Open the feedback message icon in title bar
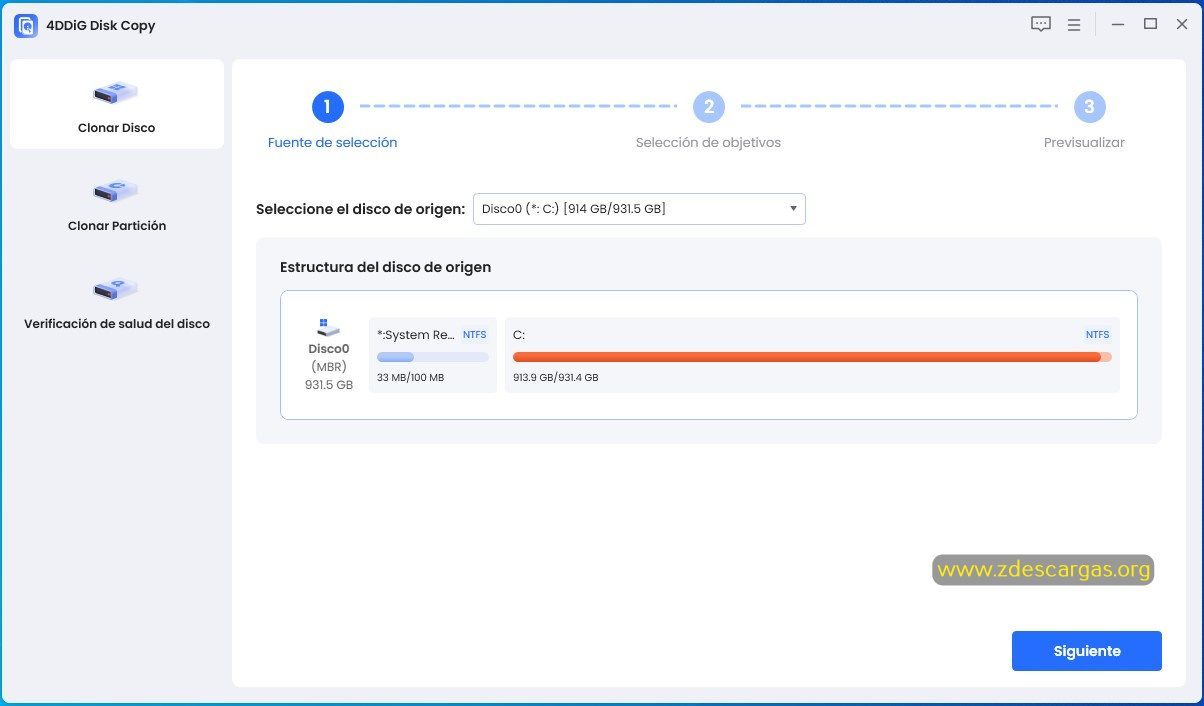The height and width of the screenshot is (706, 1204). [1041, 24]
